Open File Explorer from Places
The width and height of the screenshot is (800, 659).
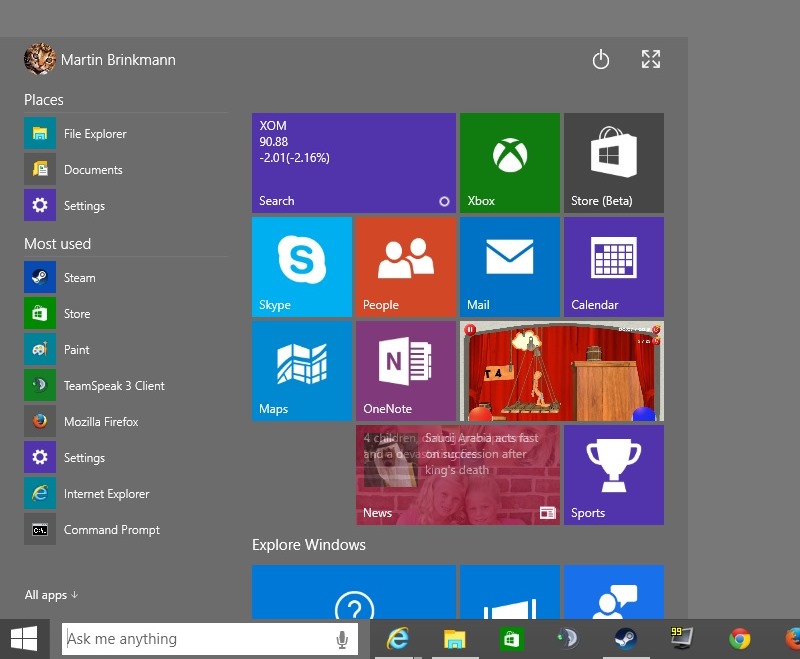click(126, 134)
